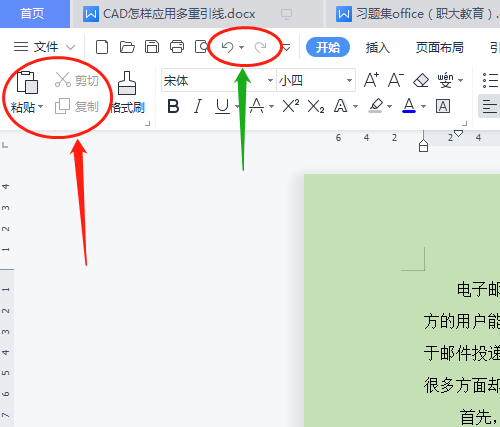Switch to the 开始 ribbon tab

[x=328, y=47]
